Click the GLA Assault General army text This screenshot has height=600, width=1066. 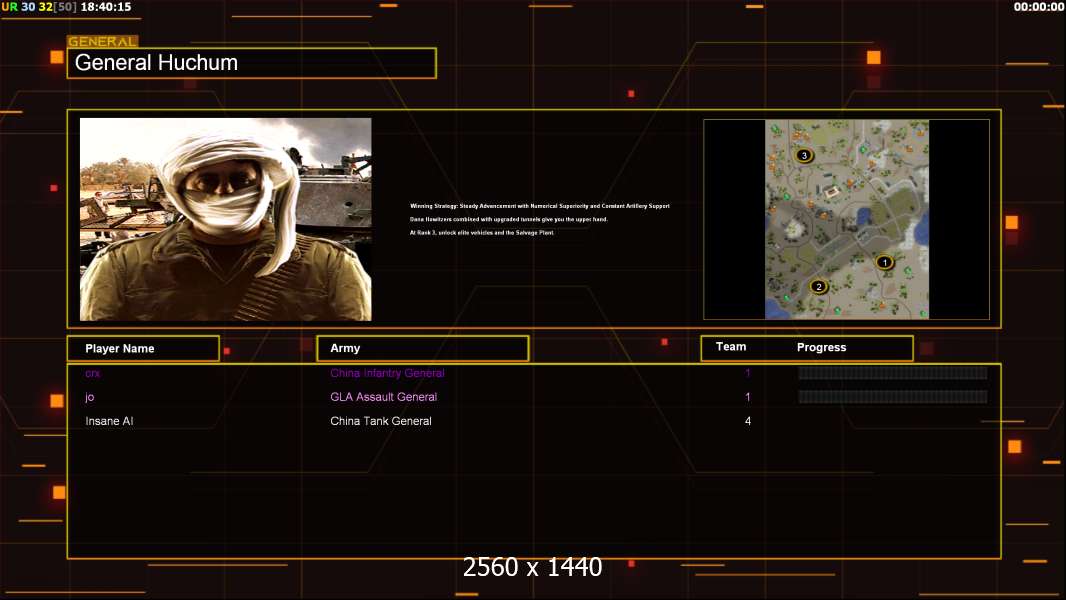[383, 397]
